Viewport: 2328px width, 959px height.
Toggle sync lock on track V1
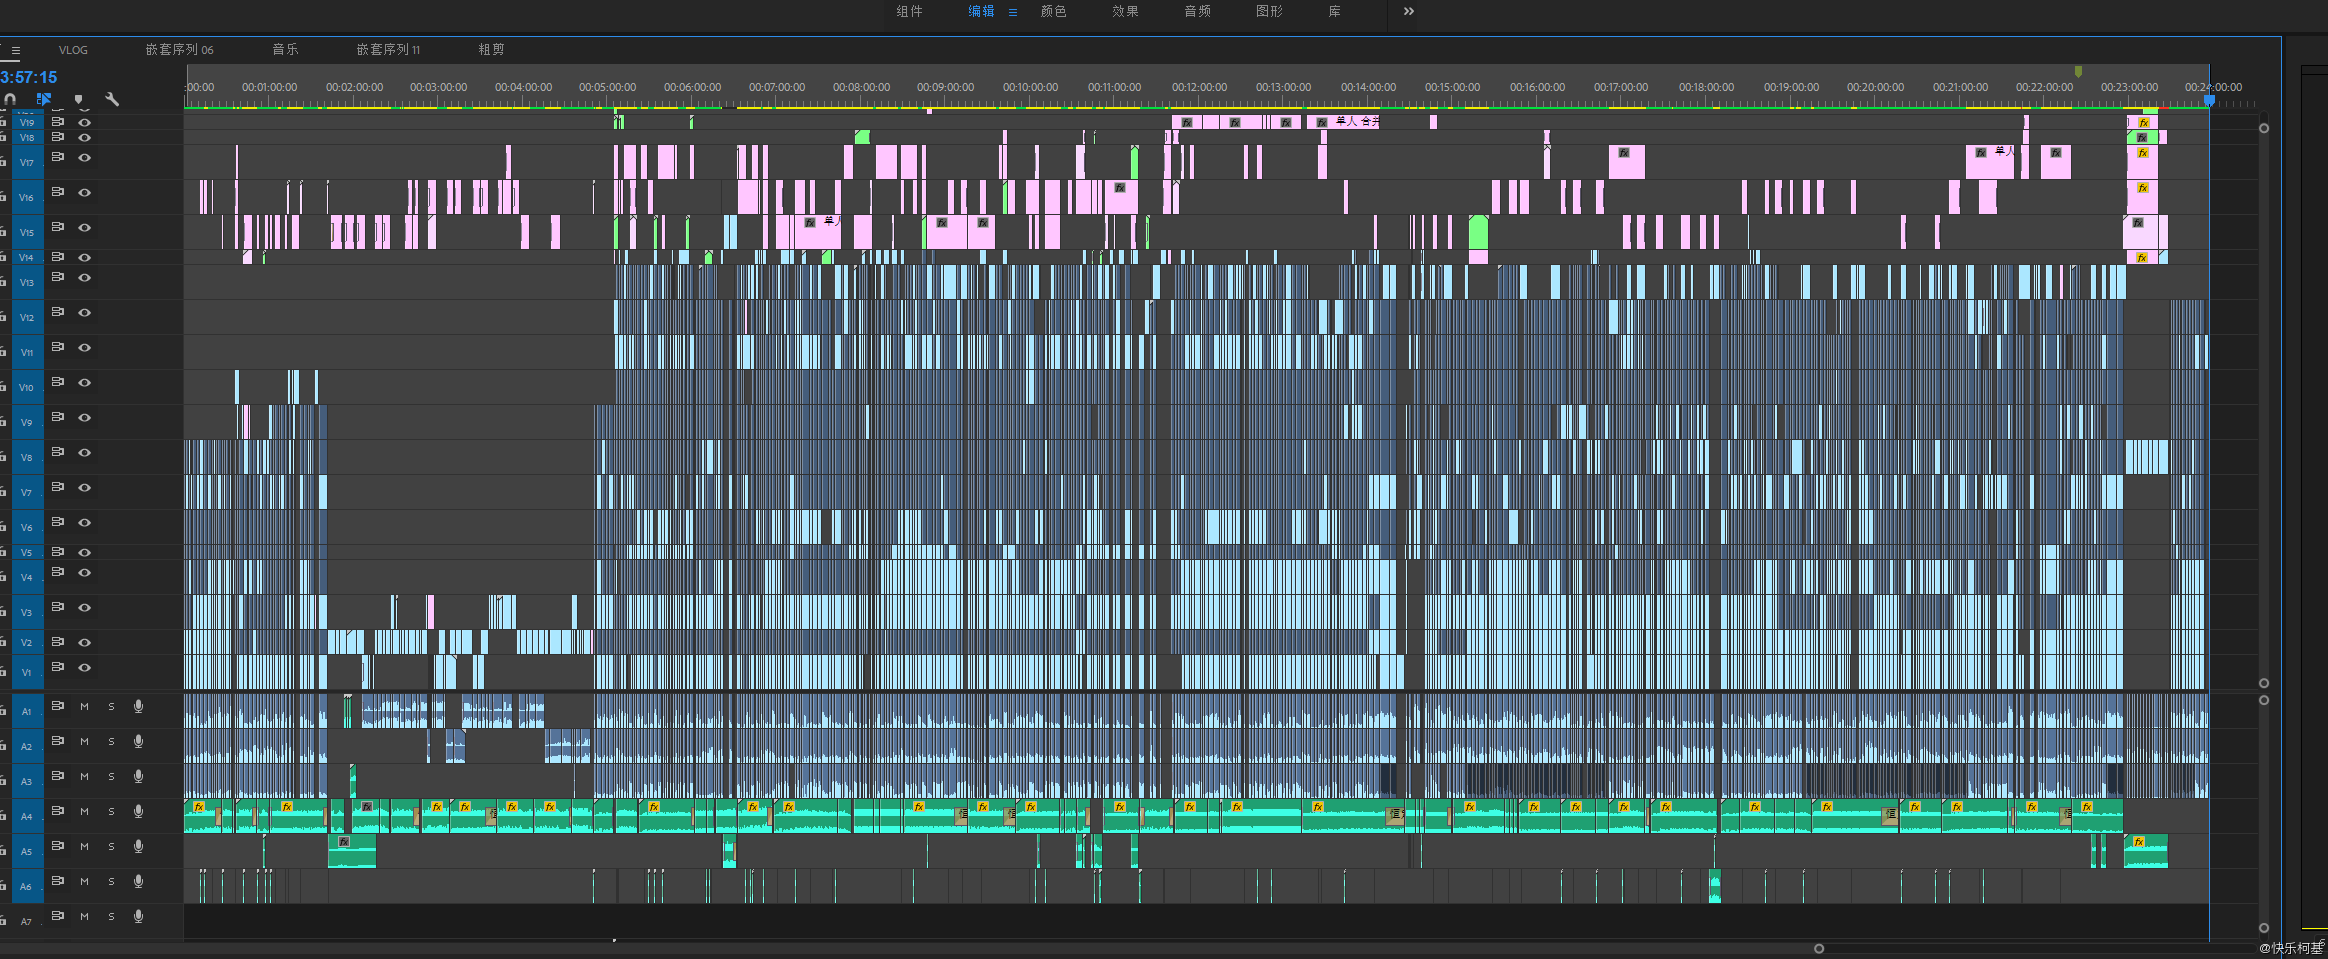[x=58, y=667]
